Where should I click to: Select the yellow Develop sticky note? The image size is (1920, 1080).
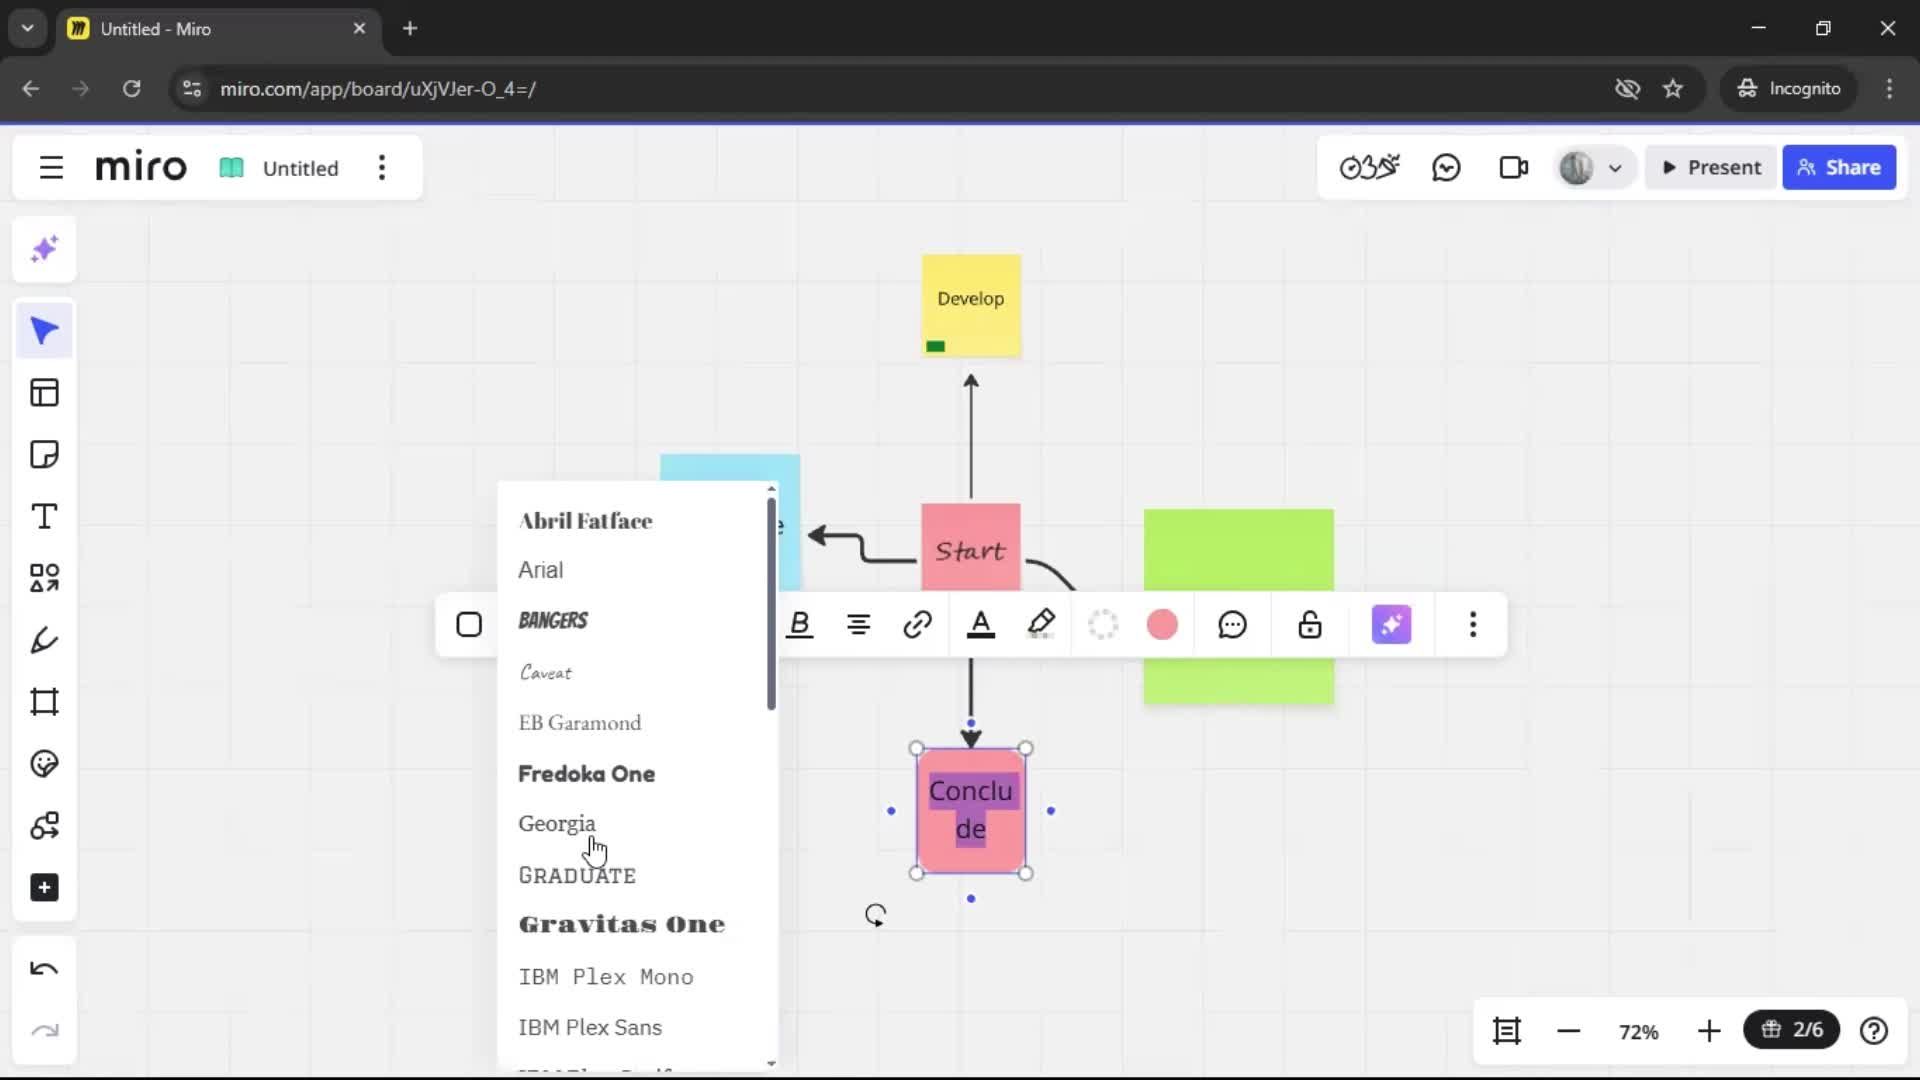point(971,306)
